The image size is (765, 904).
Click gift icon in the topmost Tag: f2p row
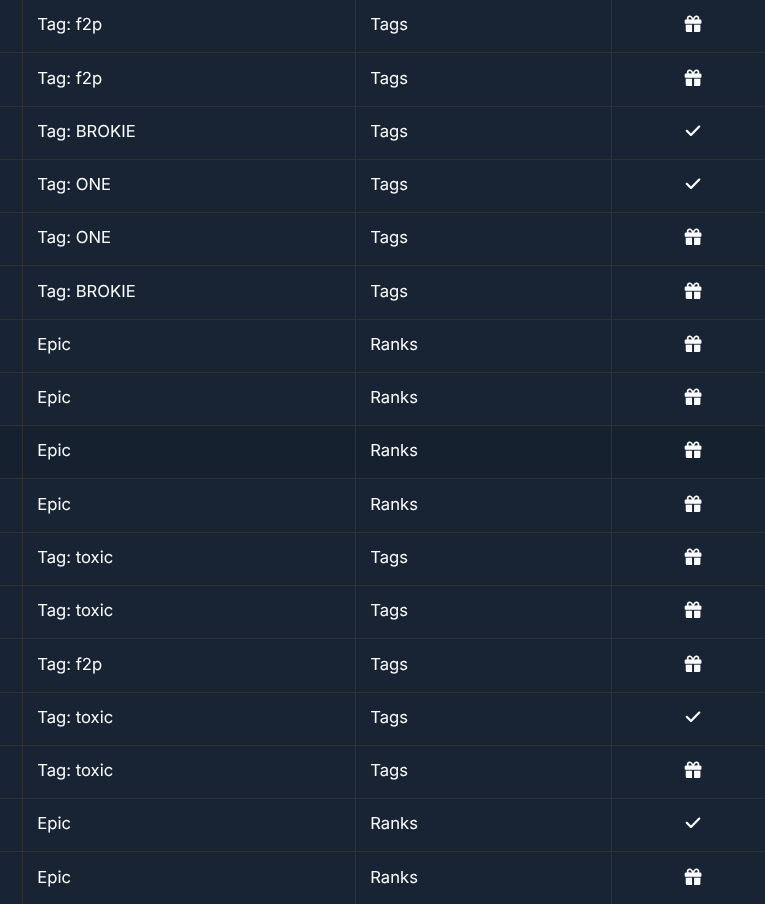(693, 24)
